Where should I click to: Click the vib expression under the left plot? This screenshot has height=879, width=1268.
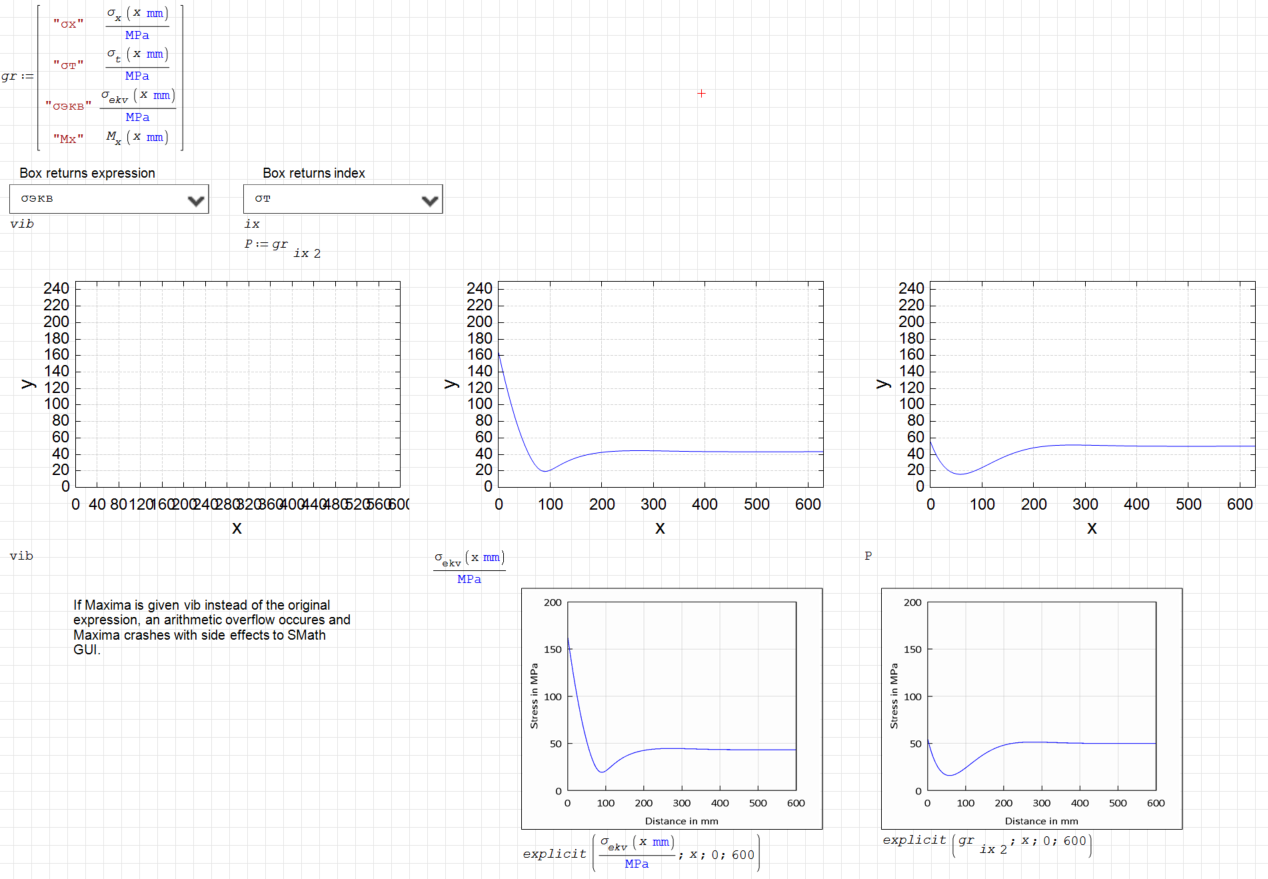click(x=22, y=555)
